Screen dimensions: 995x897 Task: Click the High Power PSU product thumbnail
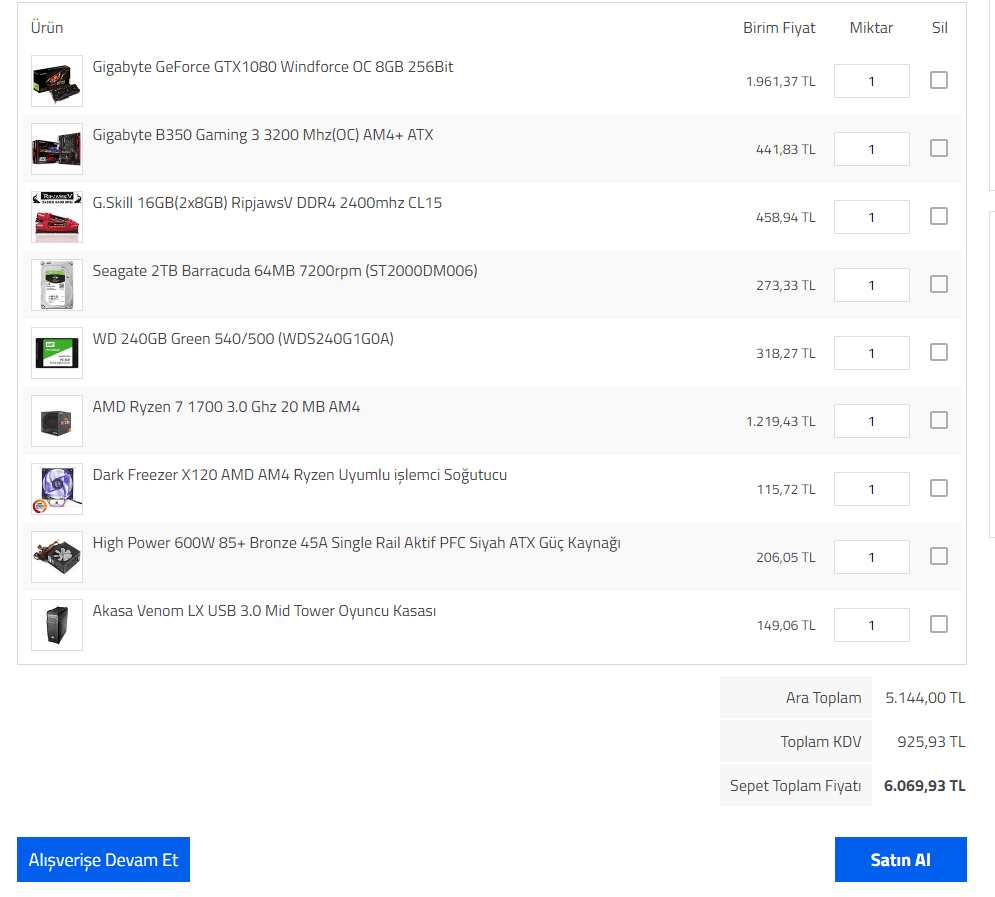(56, 557)
